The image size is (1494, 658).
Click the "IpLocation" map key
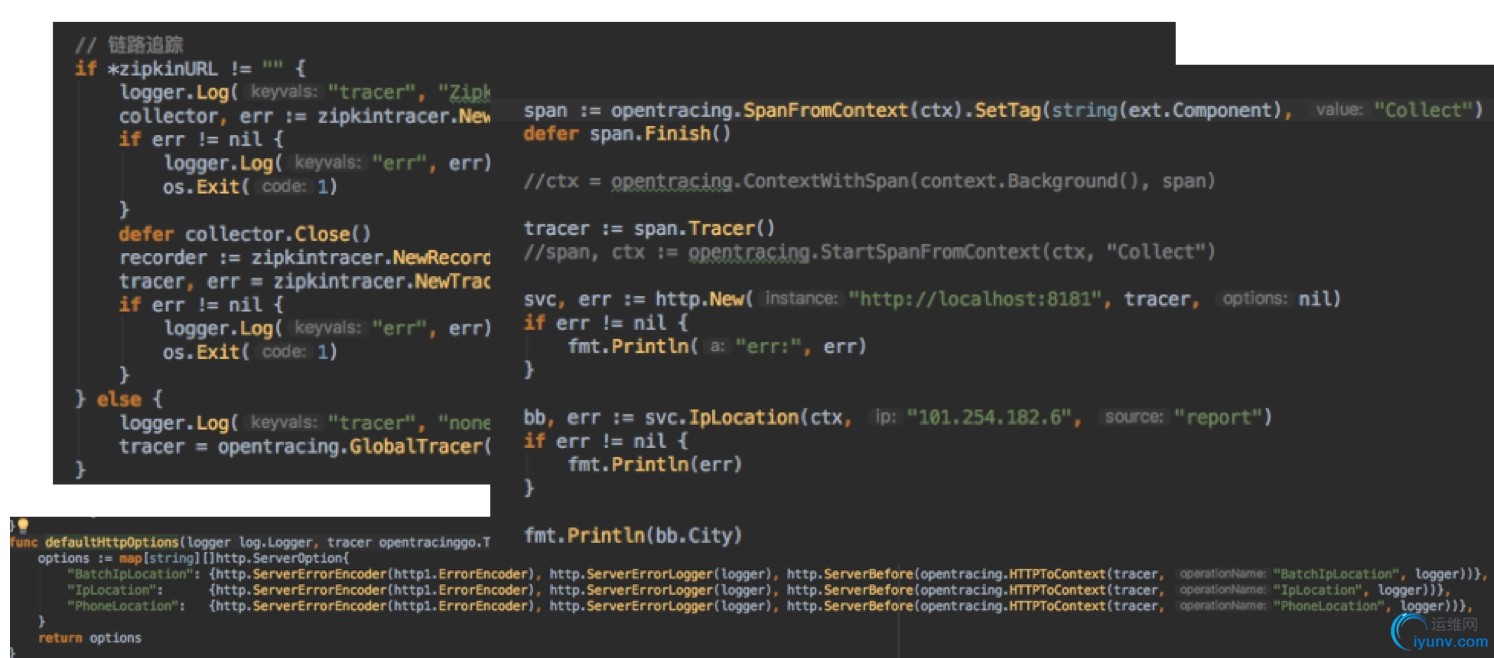click(112, 590)
